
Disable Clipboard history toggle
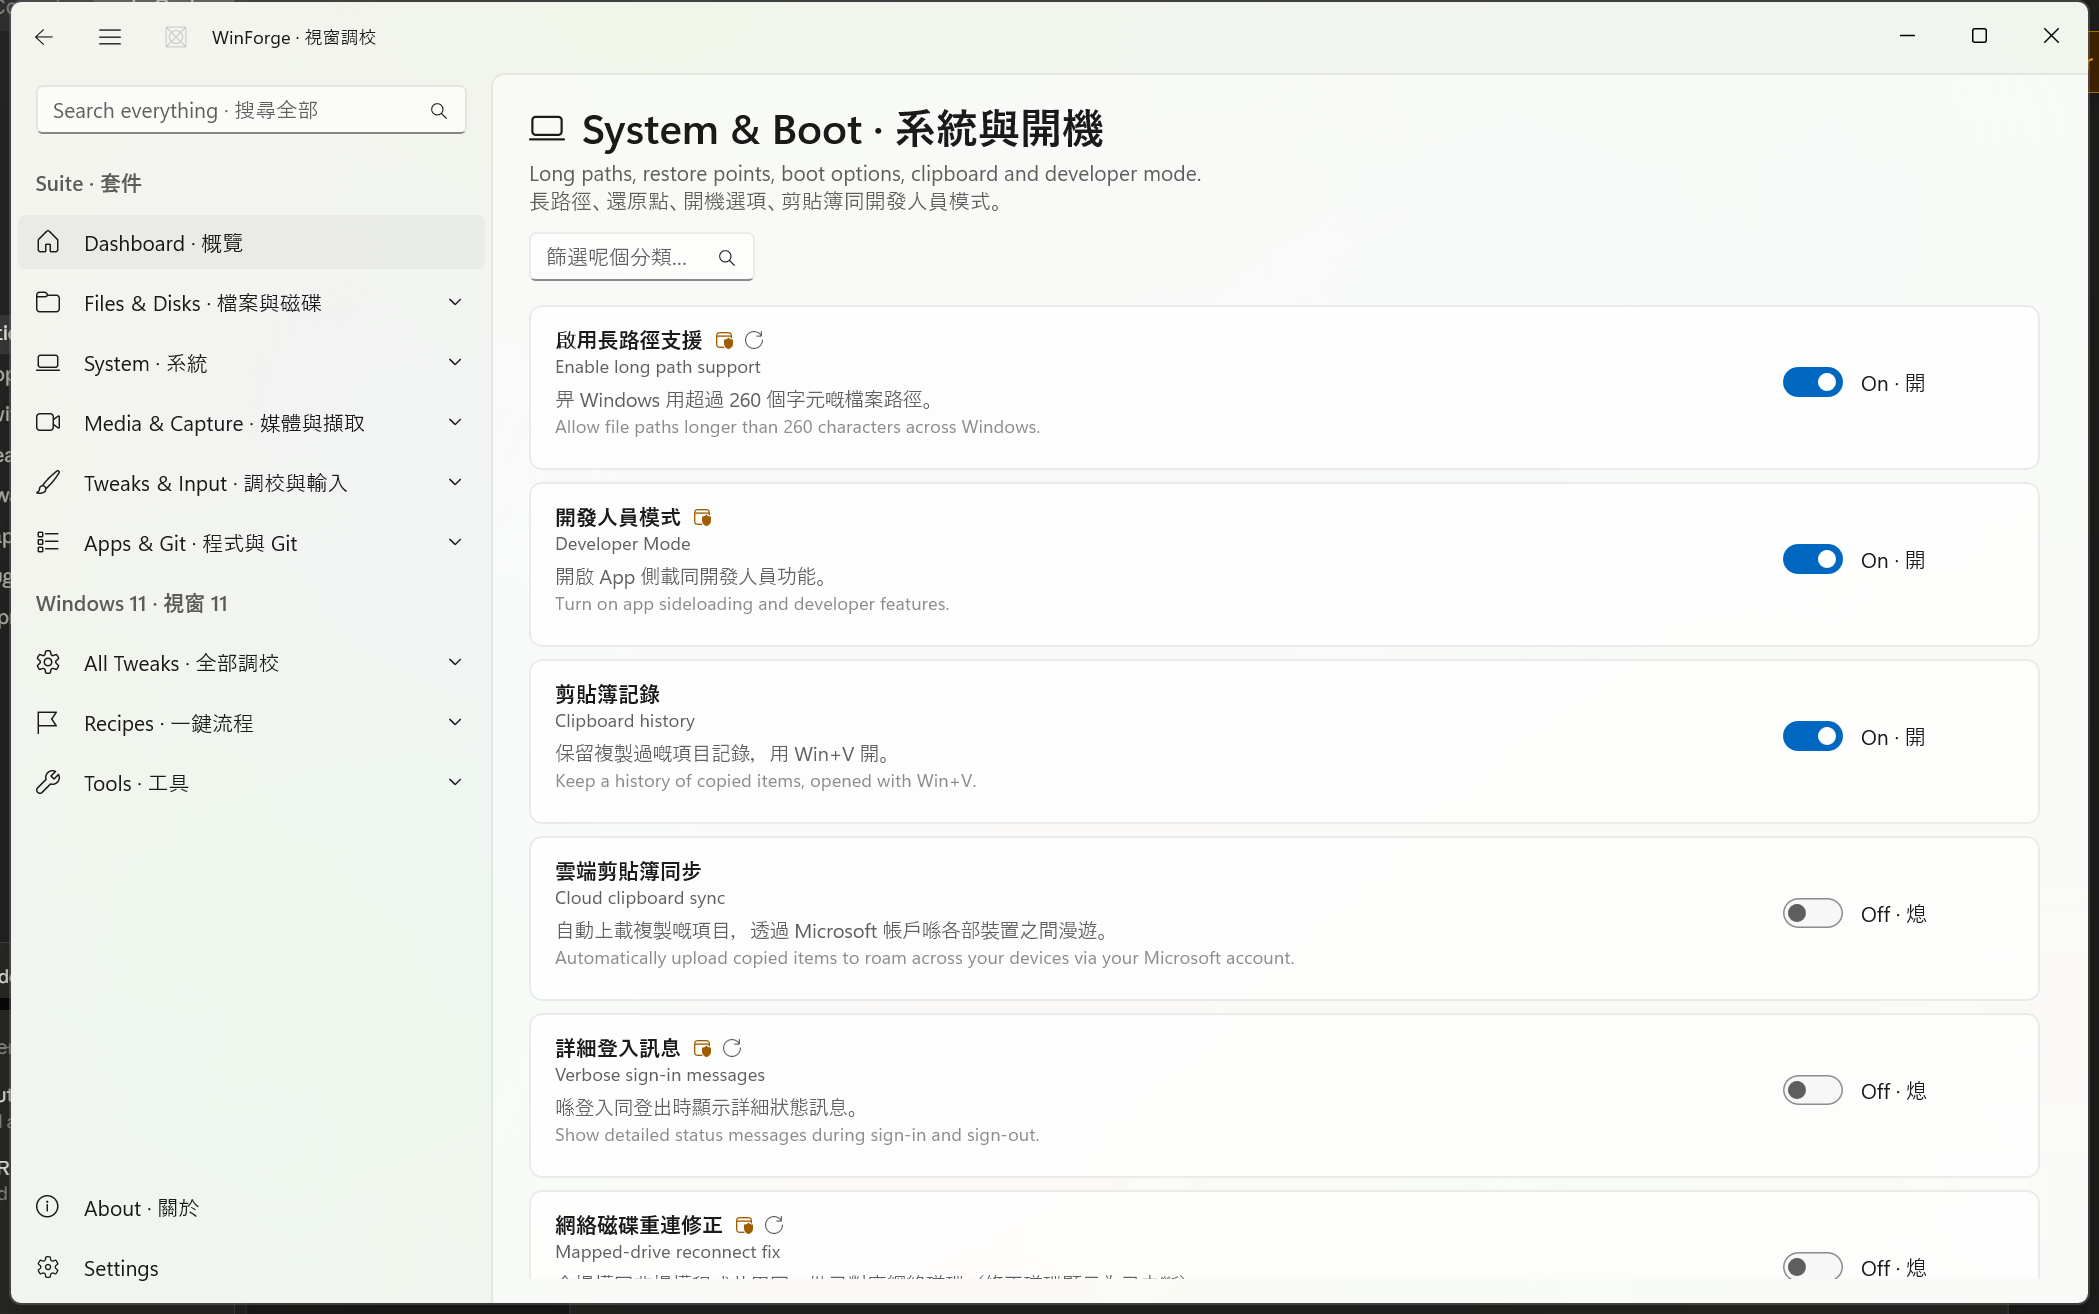1812,736
